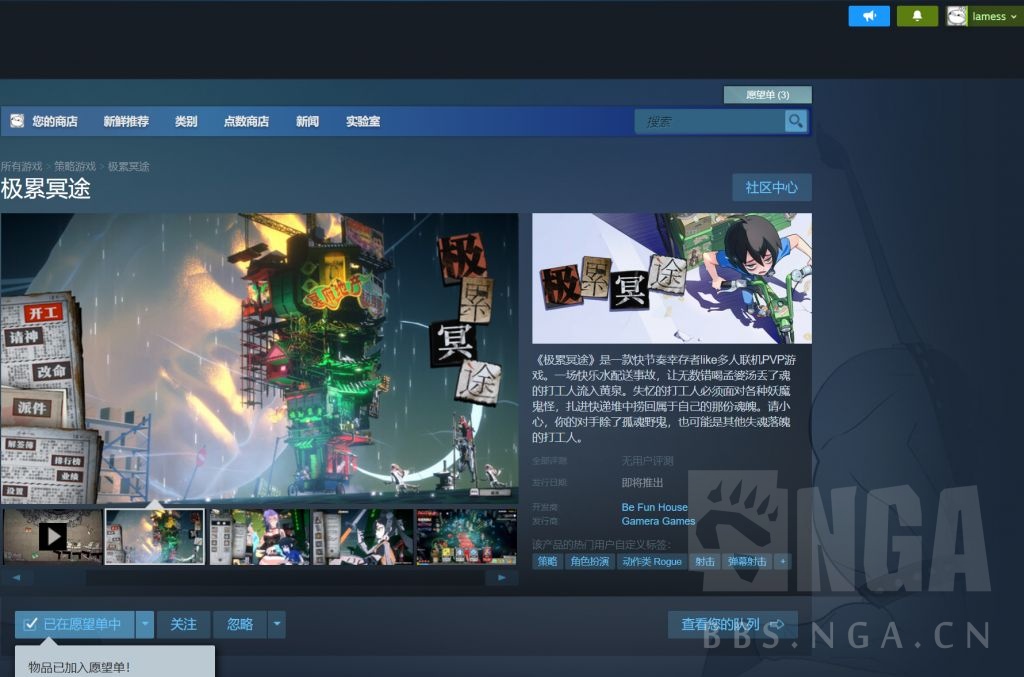
Task: Click the lamess profile avatar
Action: pyautogui.click(x=957, y=16)
